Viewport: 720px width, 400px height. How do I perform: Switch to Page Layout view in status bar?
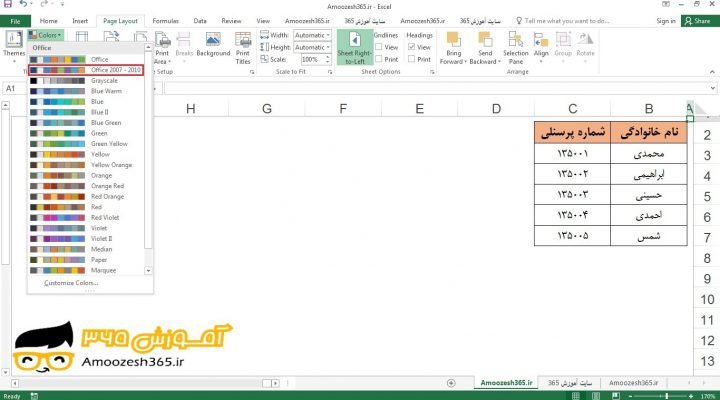tap(596, 396)
